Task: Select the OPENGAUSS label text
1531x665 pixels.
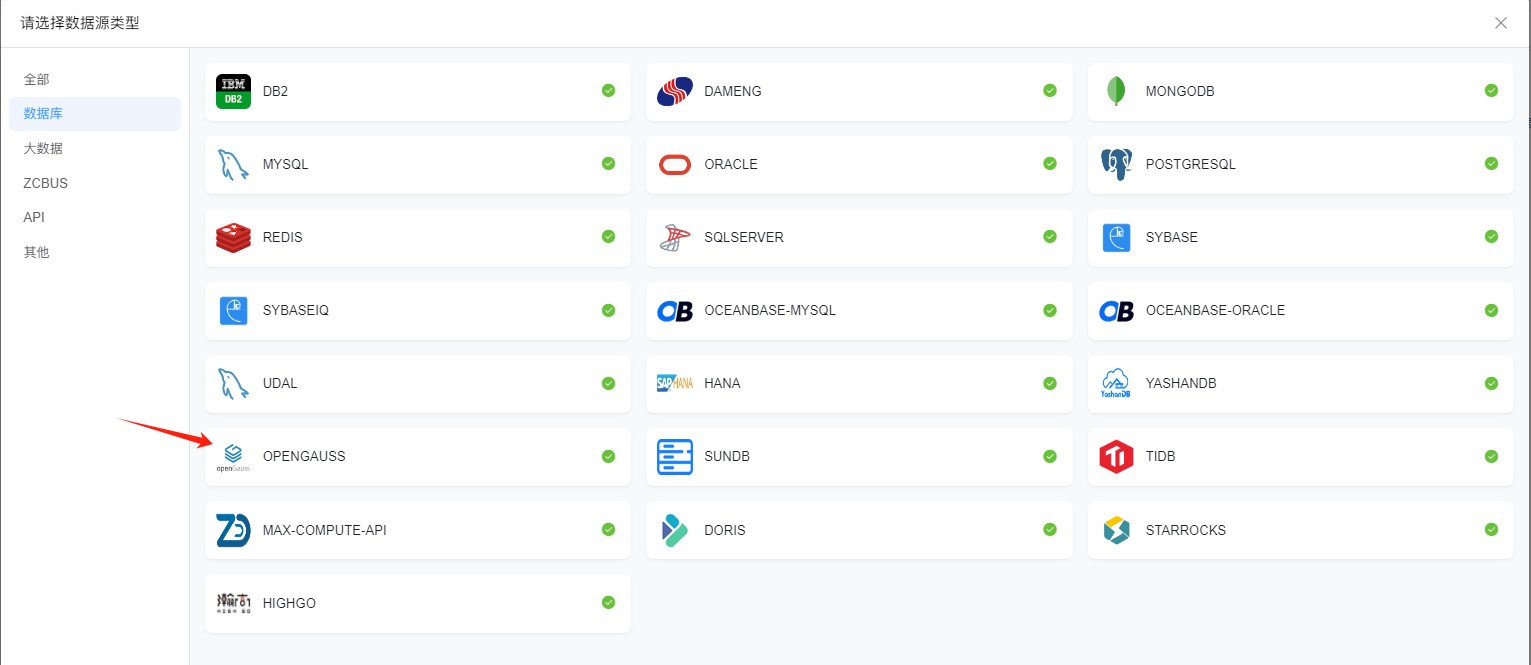Action: (304, 456)
